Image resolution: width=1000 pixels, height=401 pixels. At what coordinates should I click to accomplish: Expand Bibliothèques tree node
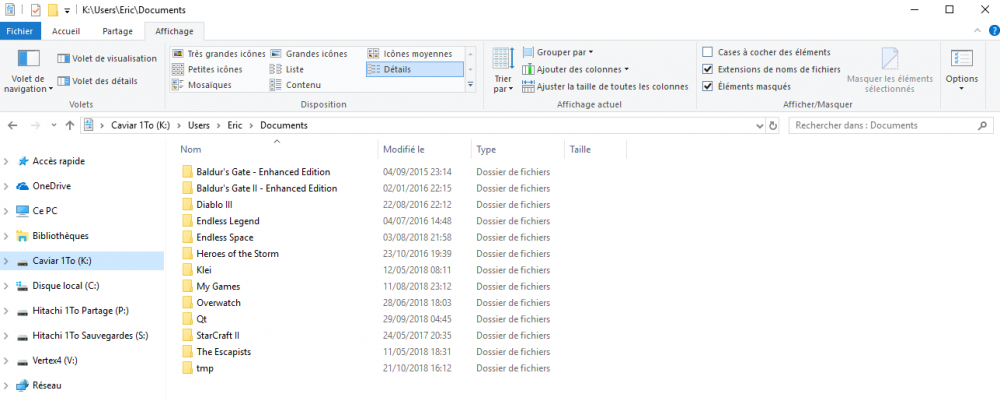coord(6,236)
